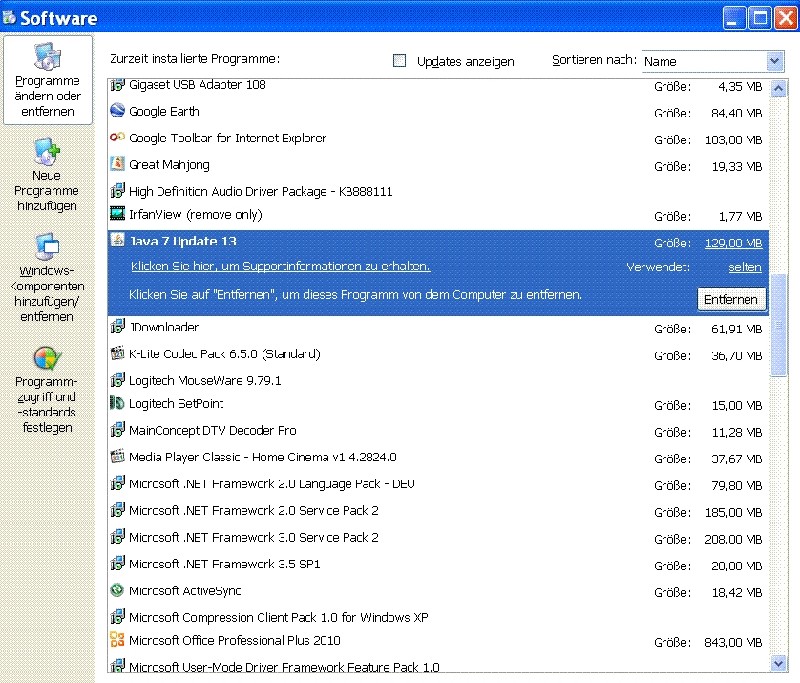Click the Google Earth globe icon
The width and height of the screenshot is (800, 683).
(x=117, y=112)
